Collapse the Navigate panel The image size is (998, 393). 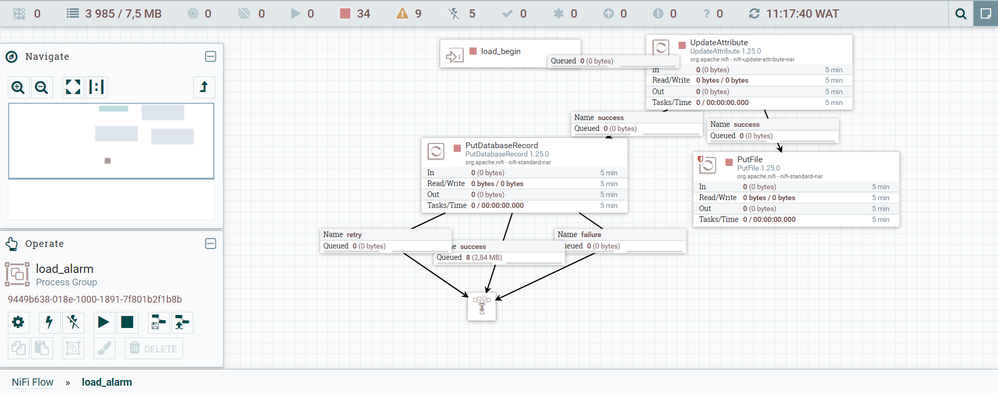211,57
